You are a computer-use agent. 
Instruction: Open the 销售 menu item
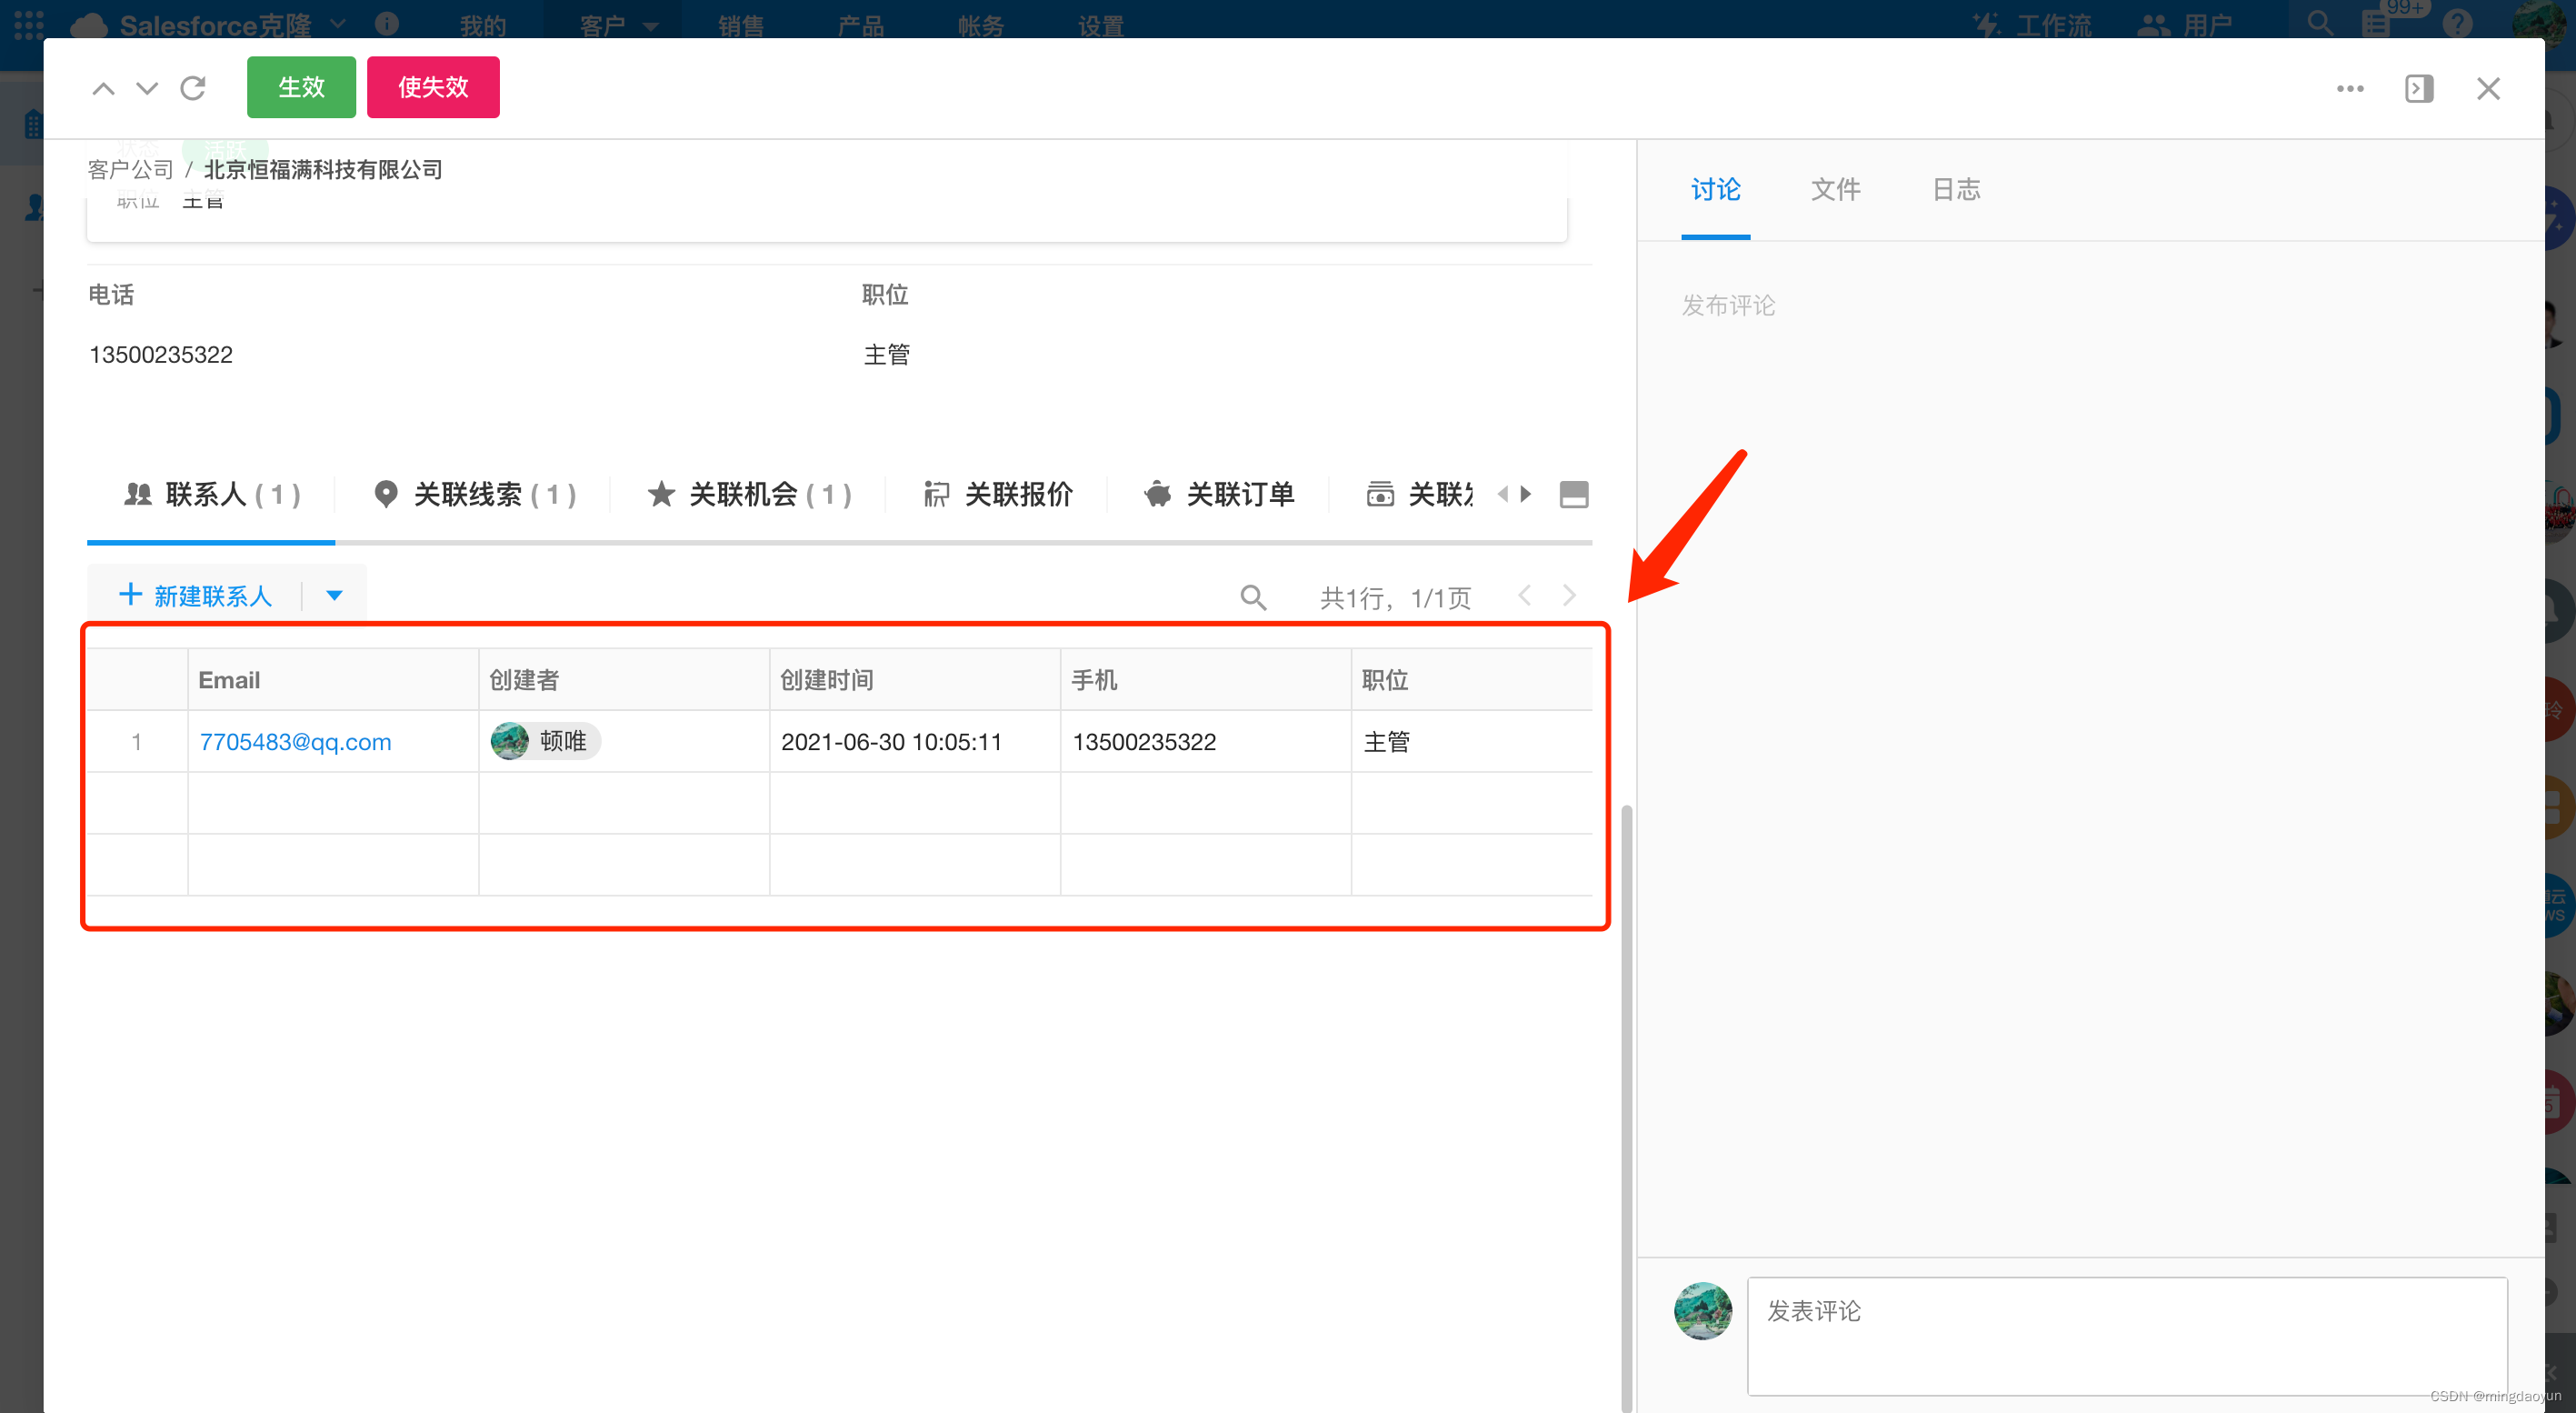click(x=740, y=25)
